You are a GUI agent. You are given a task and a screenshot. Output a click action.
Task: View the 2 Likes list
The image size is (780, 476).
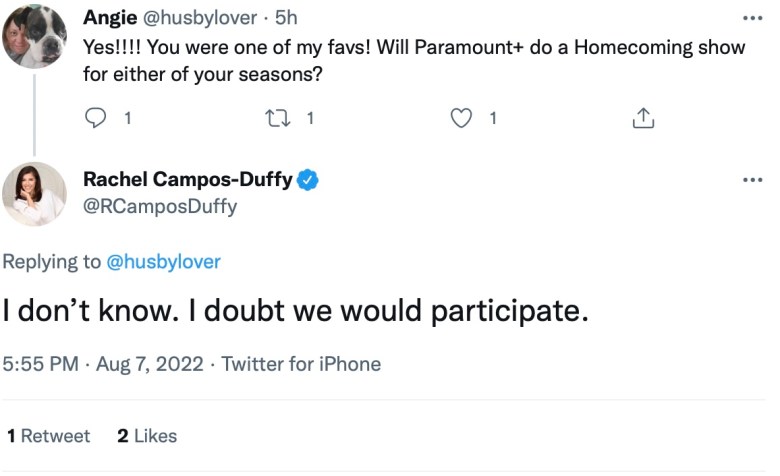pyautogui.click(x=147, y=436)
